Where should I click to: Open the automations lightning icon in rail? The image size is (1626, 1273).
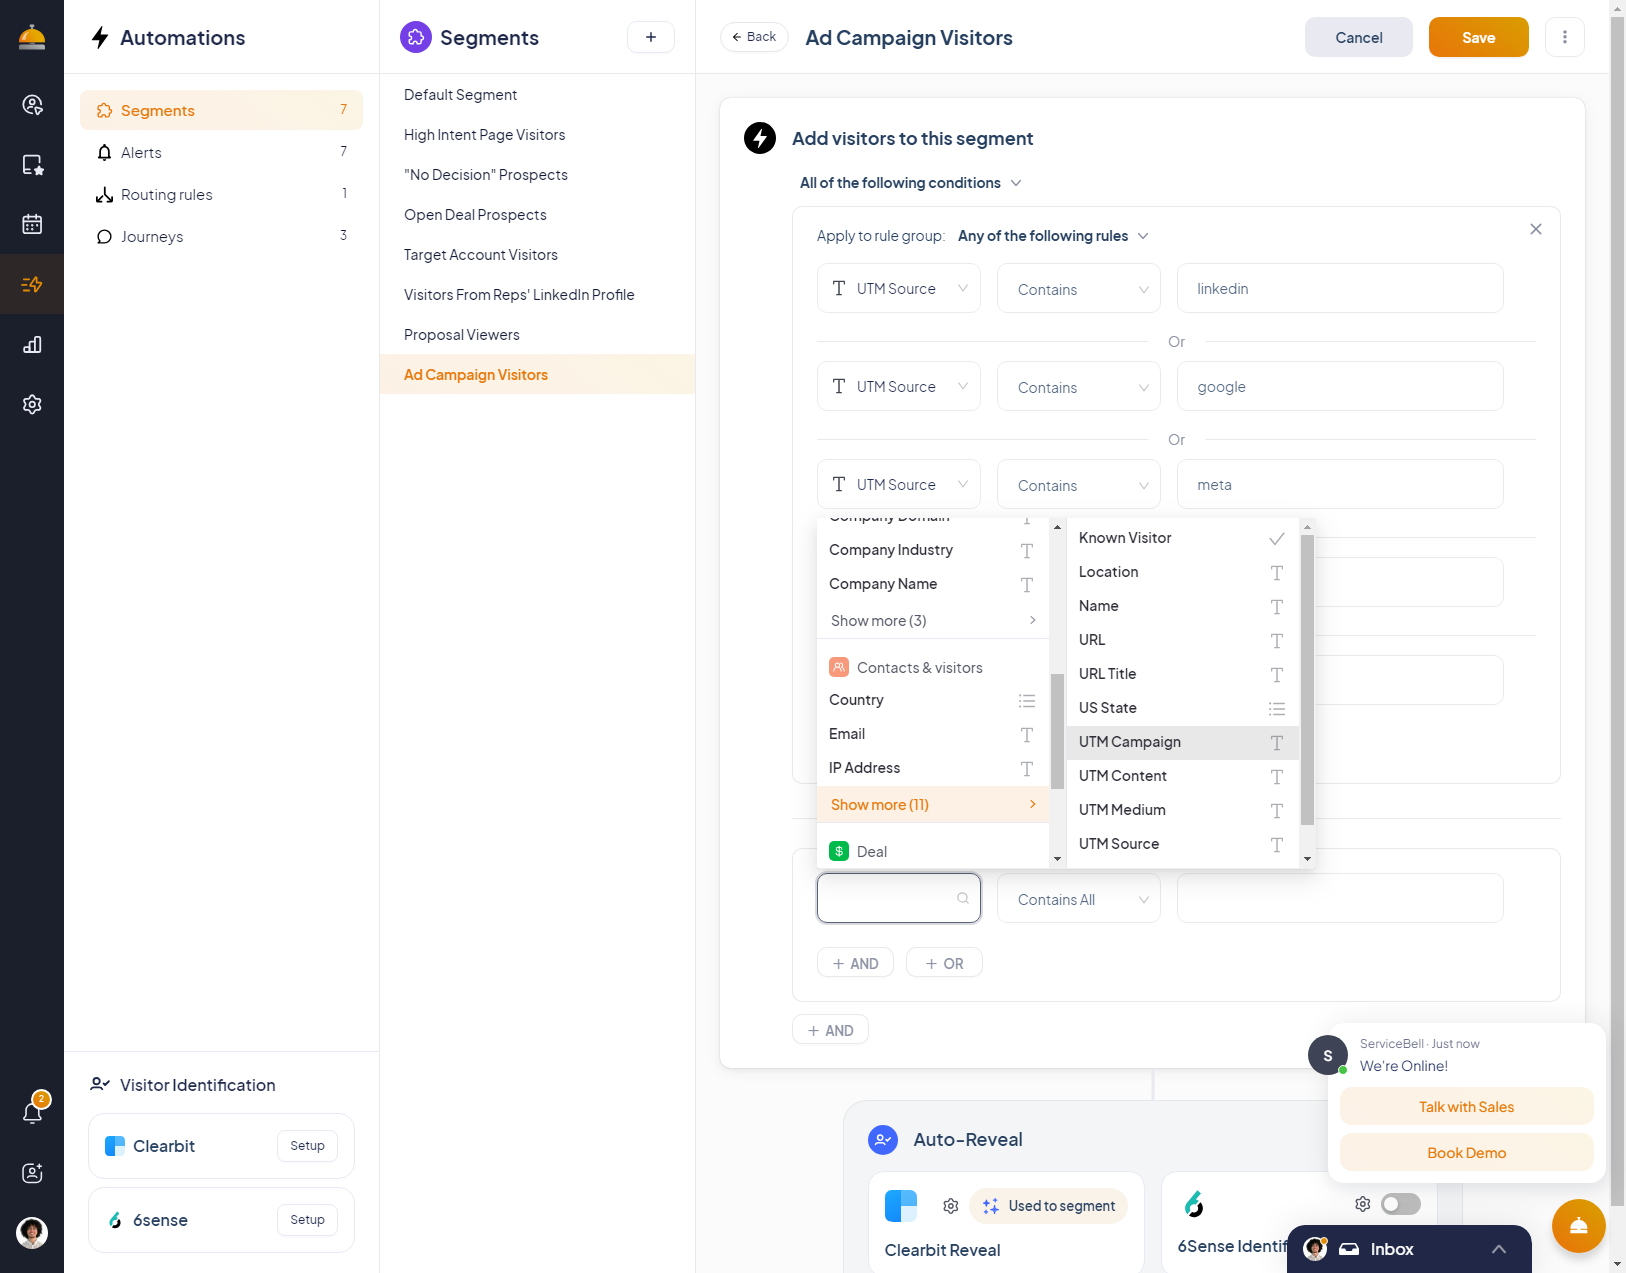click(x=32, y=285)
